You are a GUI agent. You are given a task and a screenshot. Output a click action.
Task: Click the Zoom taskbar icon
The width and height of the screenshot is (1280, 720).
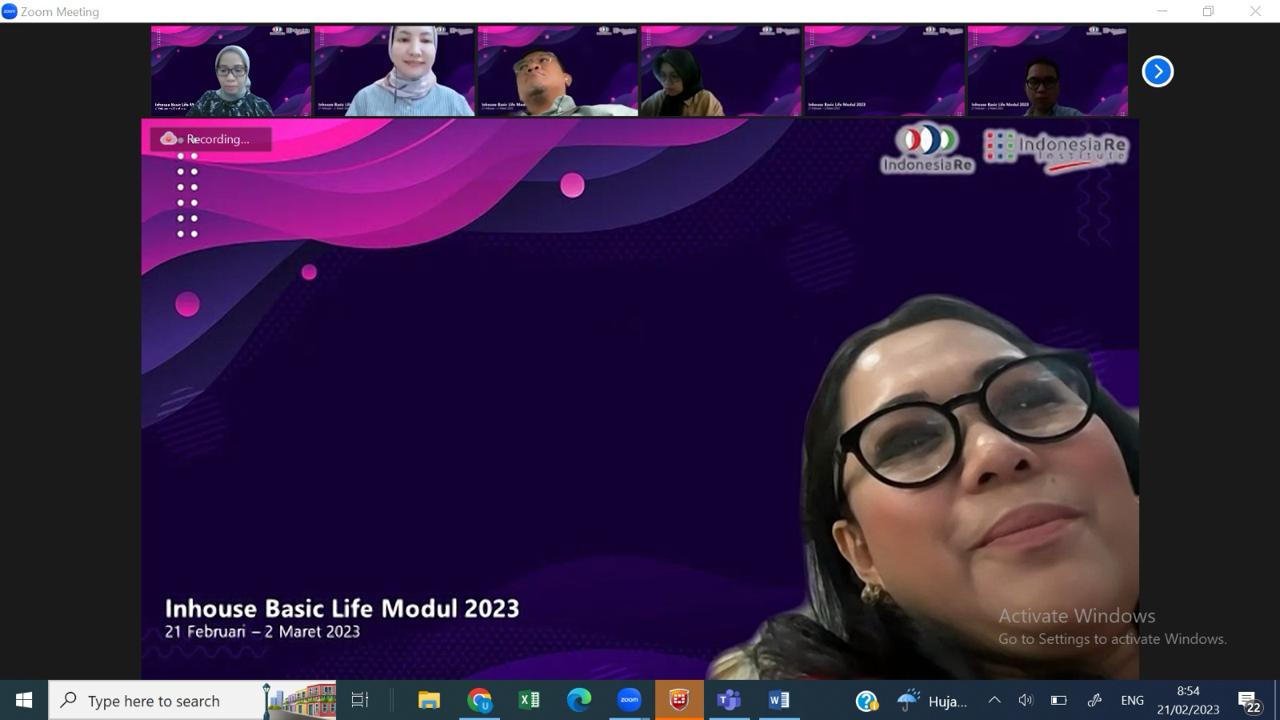pyautogui.click(x=629, y=700)
